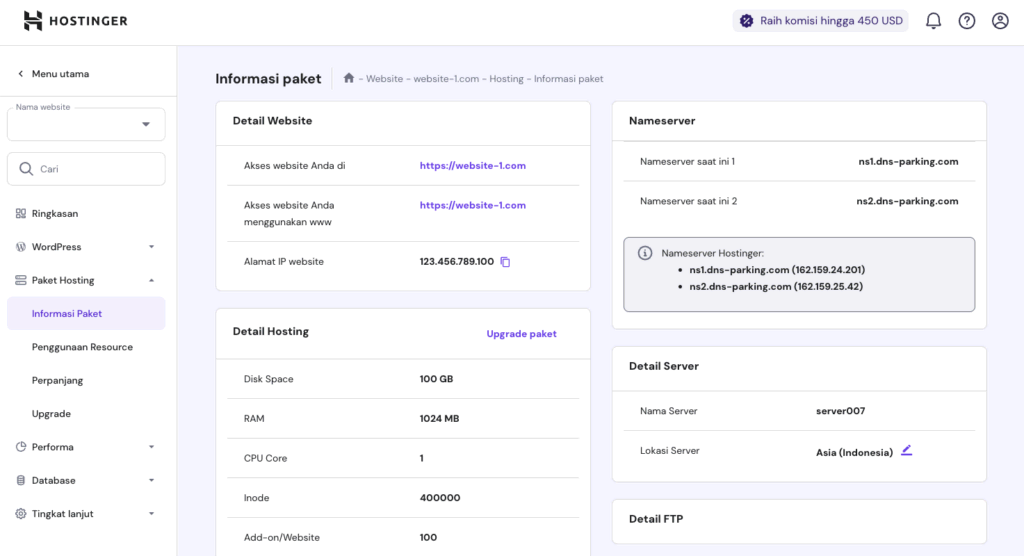Select Perpanjang in the sidebar

57,381
